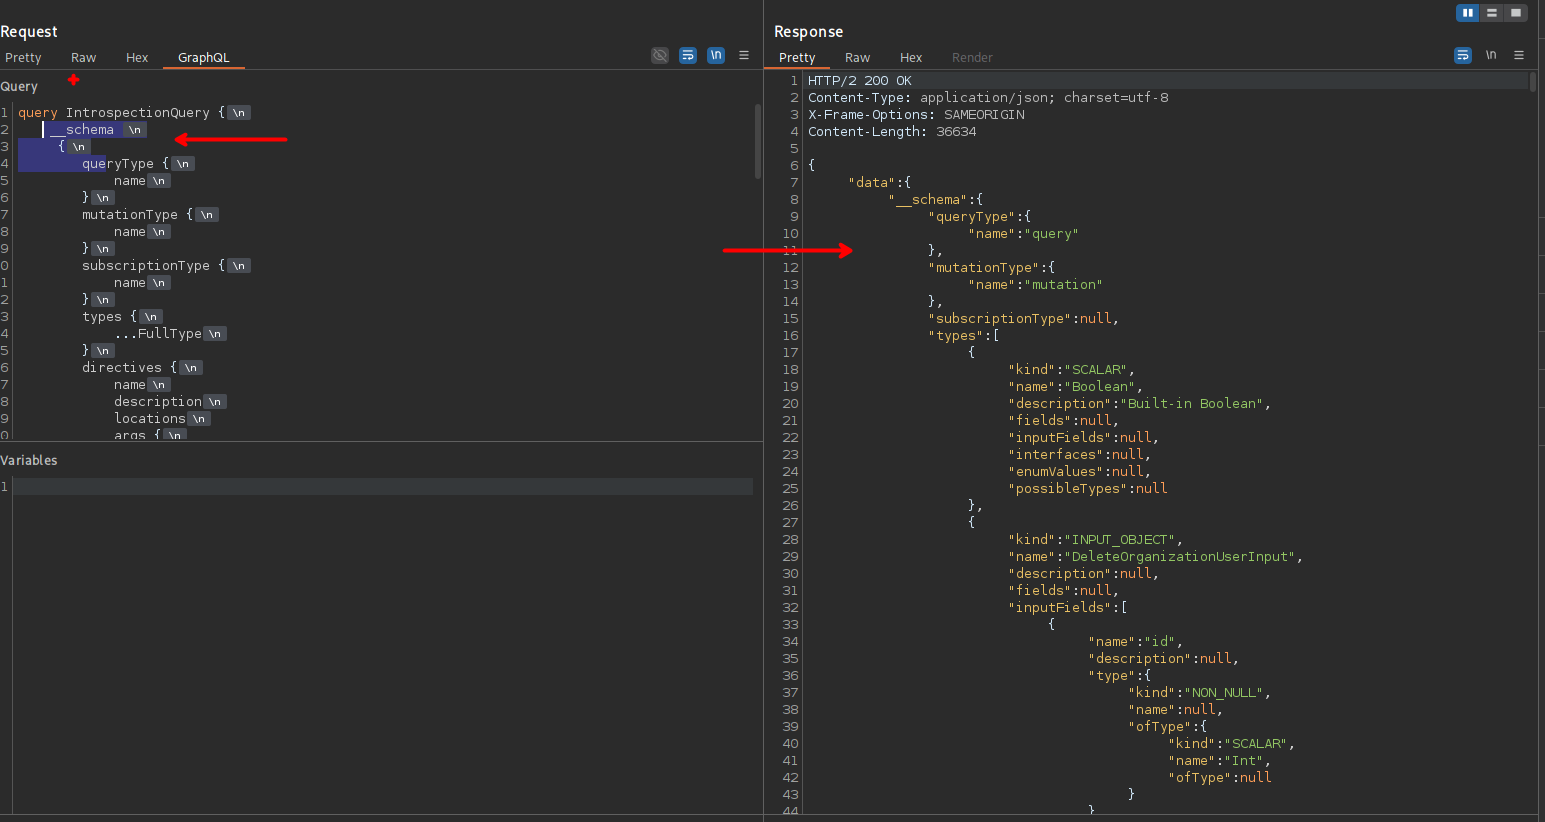1545x822 pixels.
Task: Click the Response Render tab
Action: pyautogui.click(x=972, y=58)
